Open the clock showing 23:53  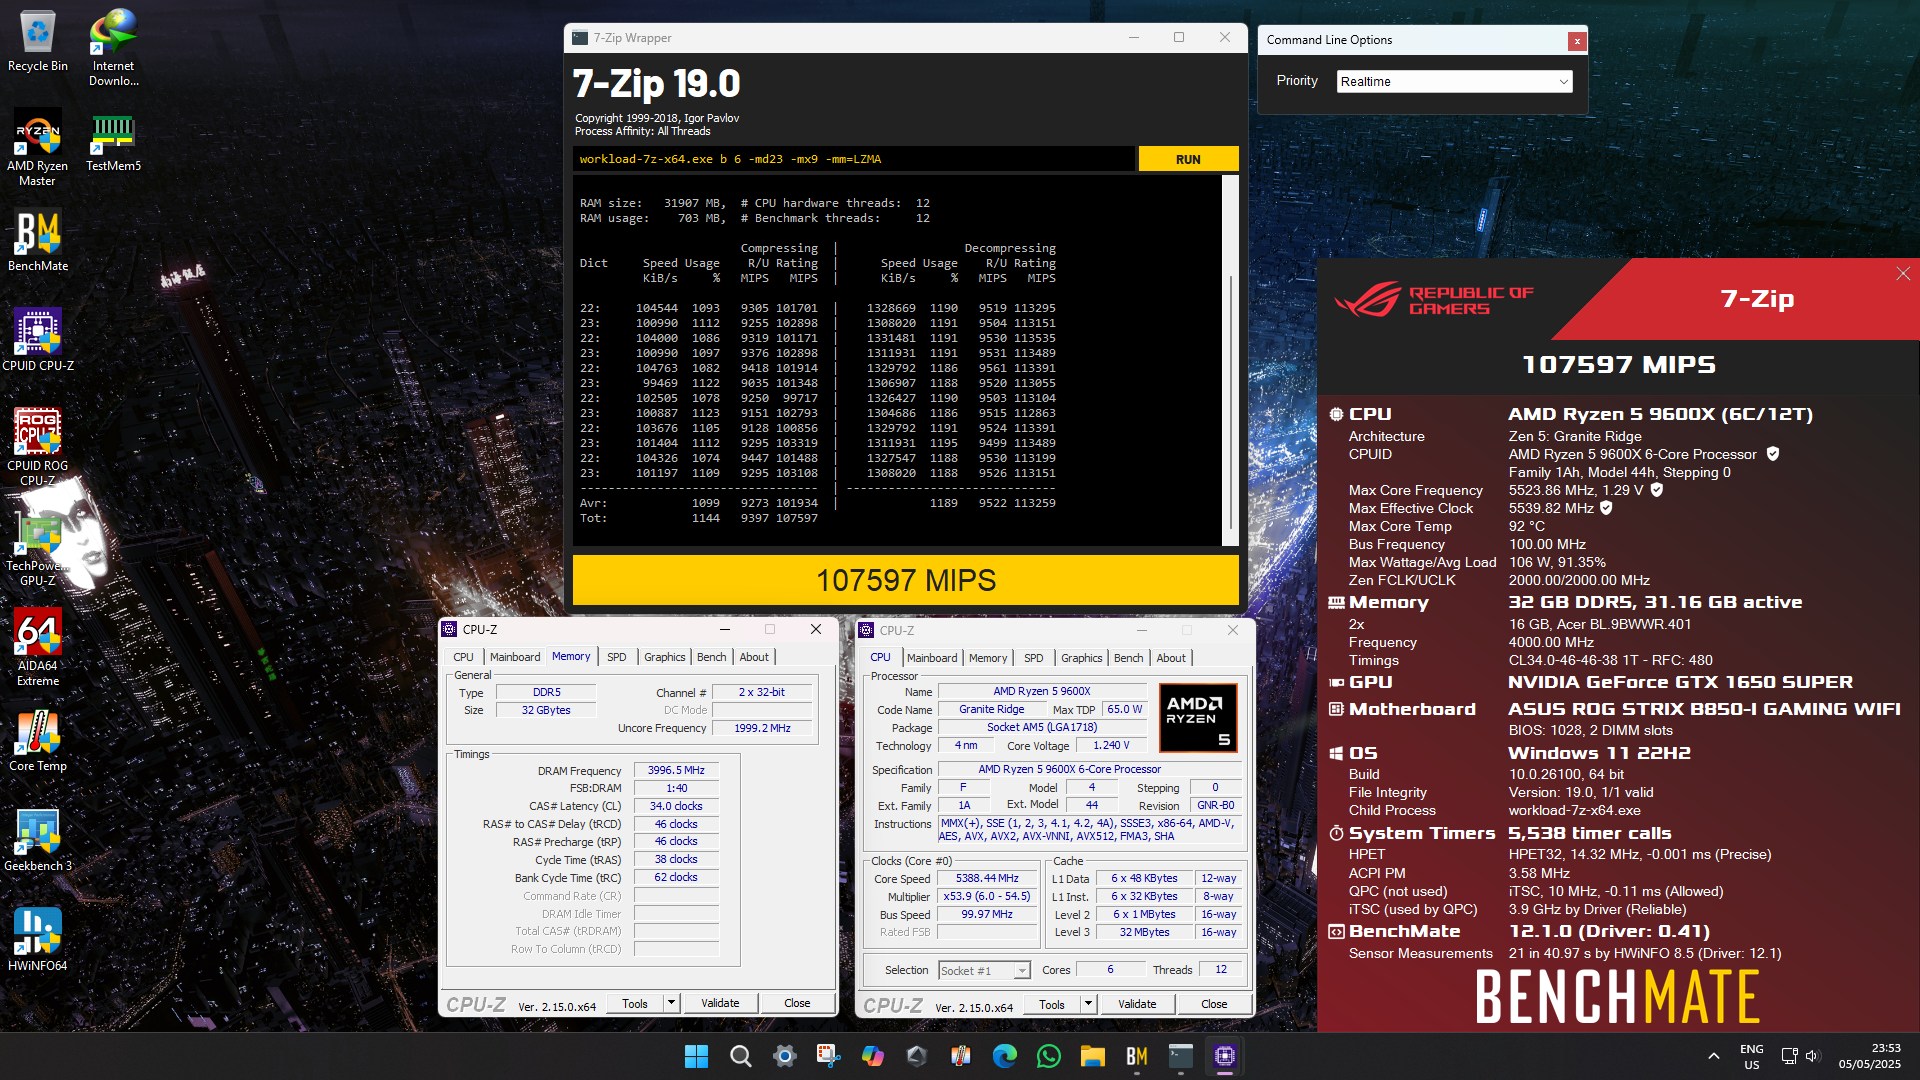[1870, 1056]
